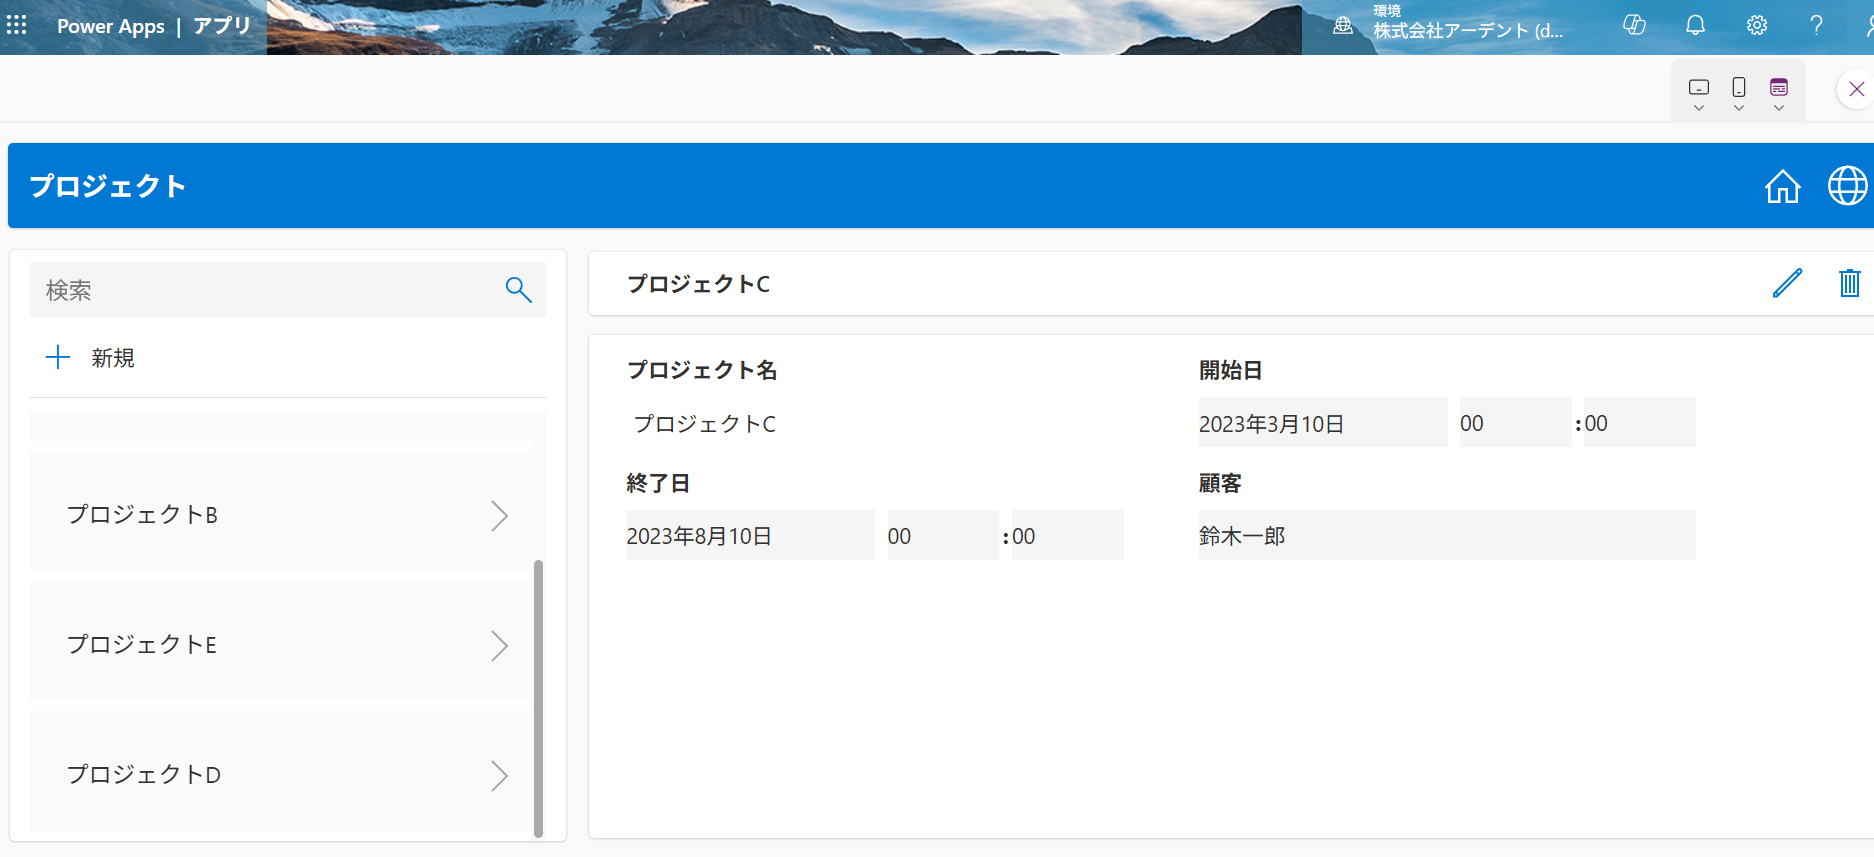The image size is (1874, 857).
Task: Click the globe icon in blue header
Action: 1847,186
